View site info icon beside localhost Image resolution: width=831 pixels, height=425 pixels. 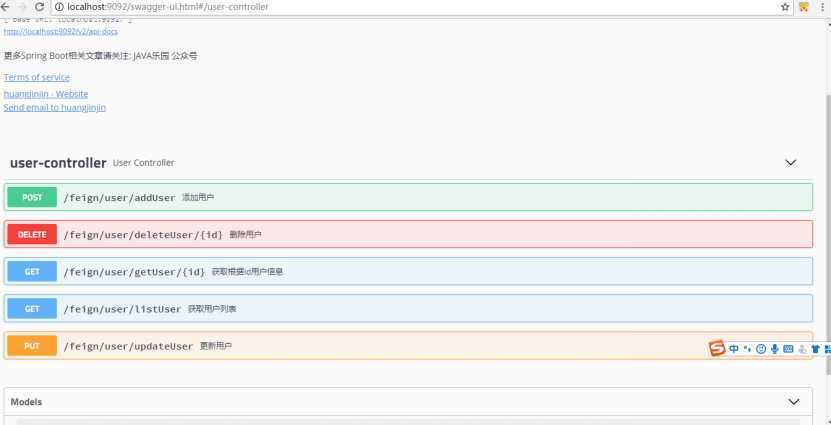click(59, 7)
